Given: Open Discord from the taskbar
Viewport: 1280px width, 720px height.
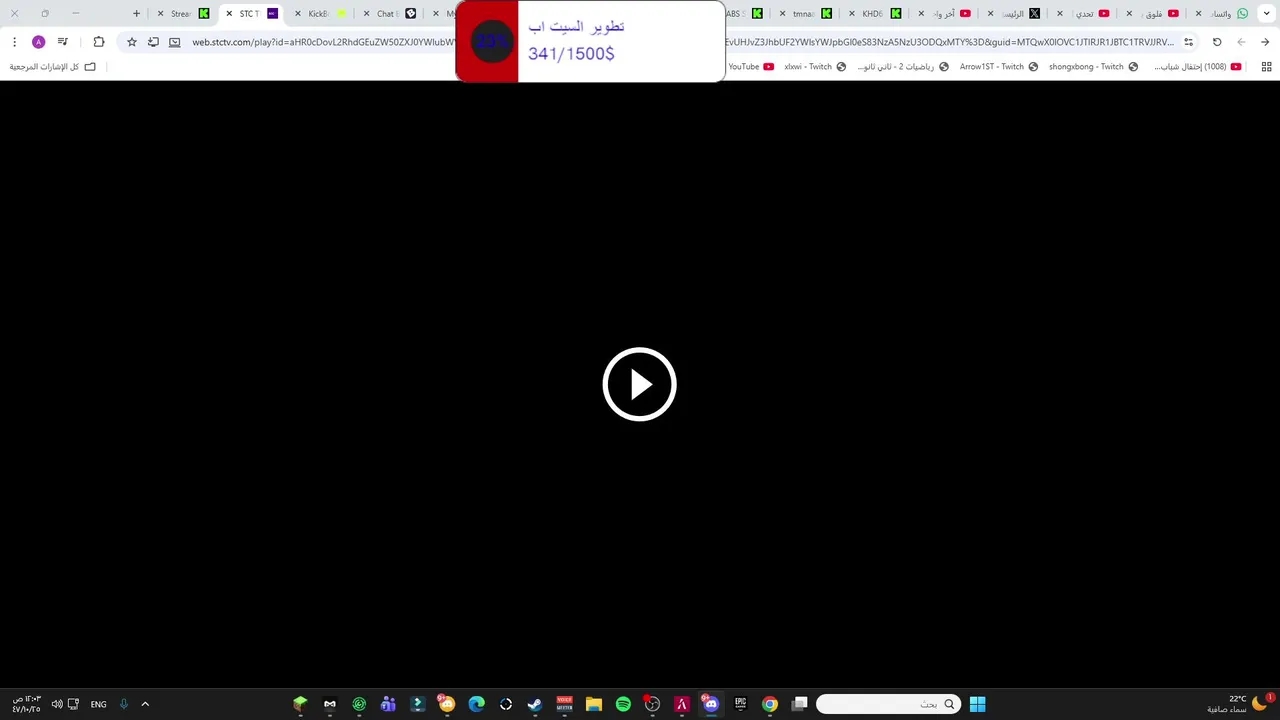Looking at the screenshot, I should 711,704.
